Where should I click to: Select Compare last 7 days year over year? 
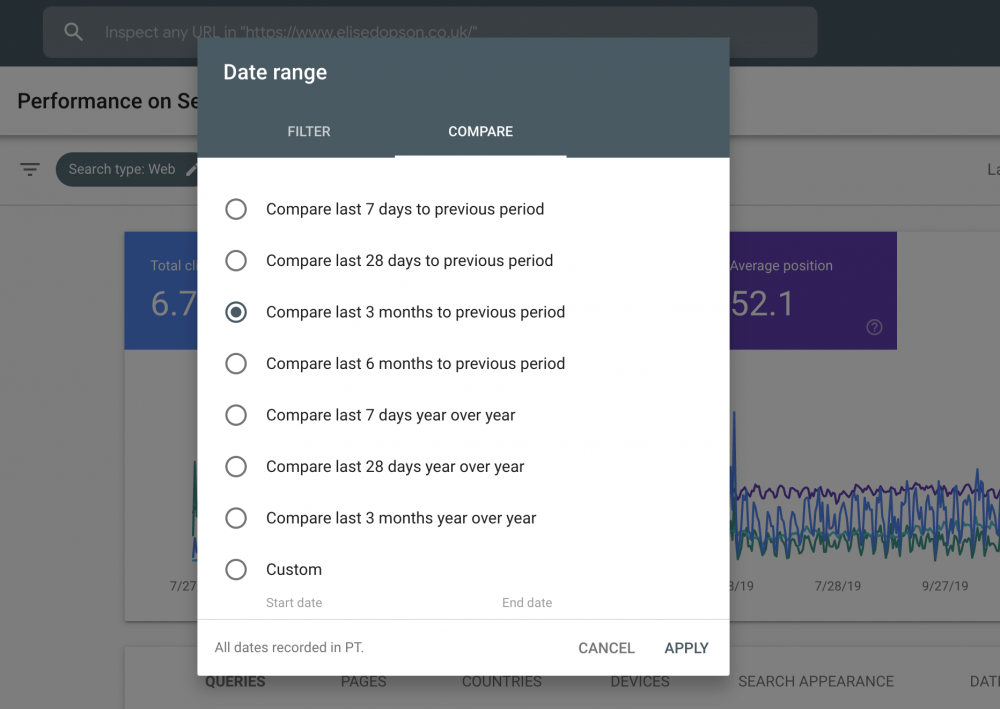[x=236, y=415]
